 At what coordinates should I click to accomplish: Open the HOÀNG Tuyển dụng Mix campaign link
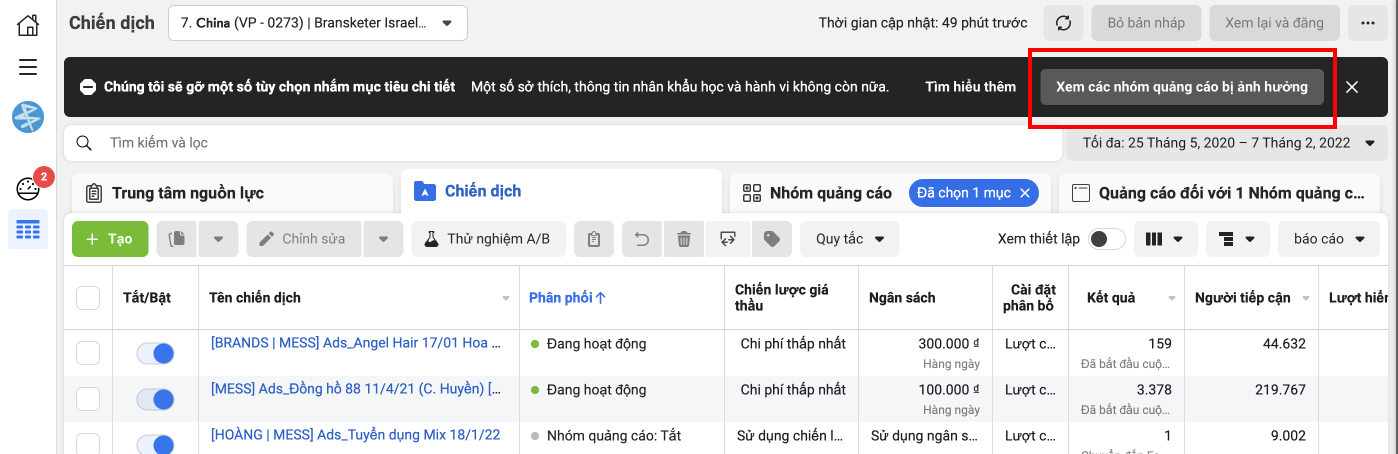pyautogui.click(x=356, y=435)
